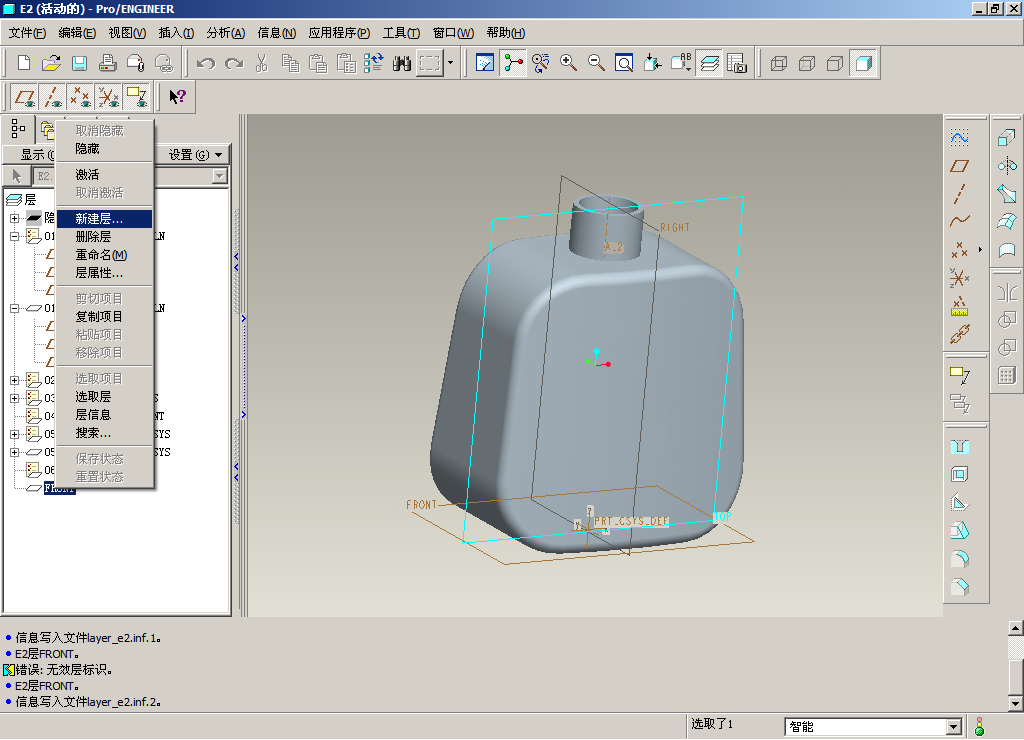The width and height of the screenshot is (1024, 740).
Task: Switch to no hidden display mode
Action: [835, 63]
